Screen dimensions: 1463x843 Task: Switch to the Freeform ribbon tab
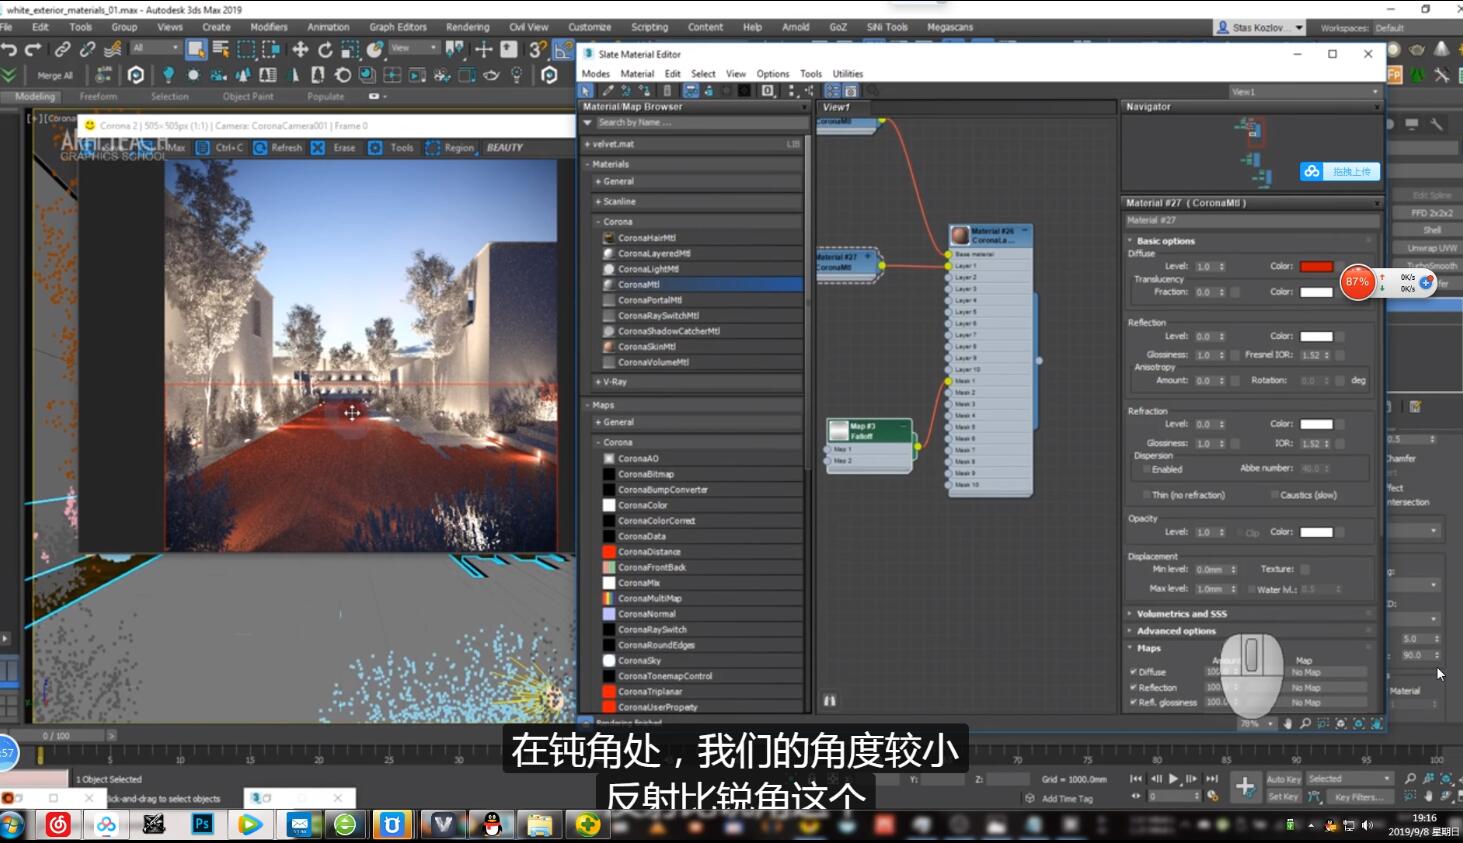coord(98,97)
